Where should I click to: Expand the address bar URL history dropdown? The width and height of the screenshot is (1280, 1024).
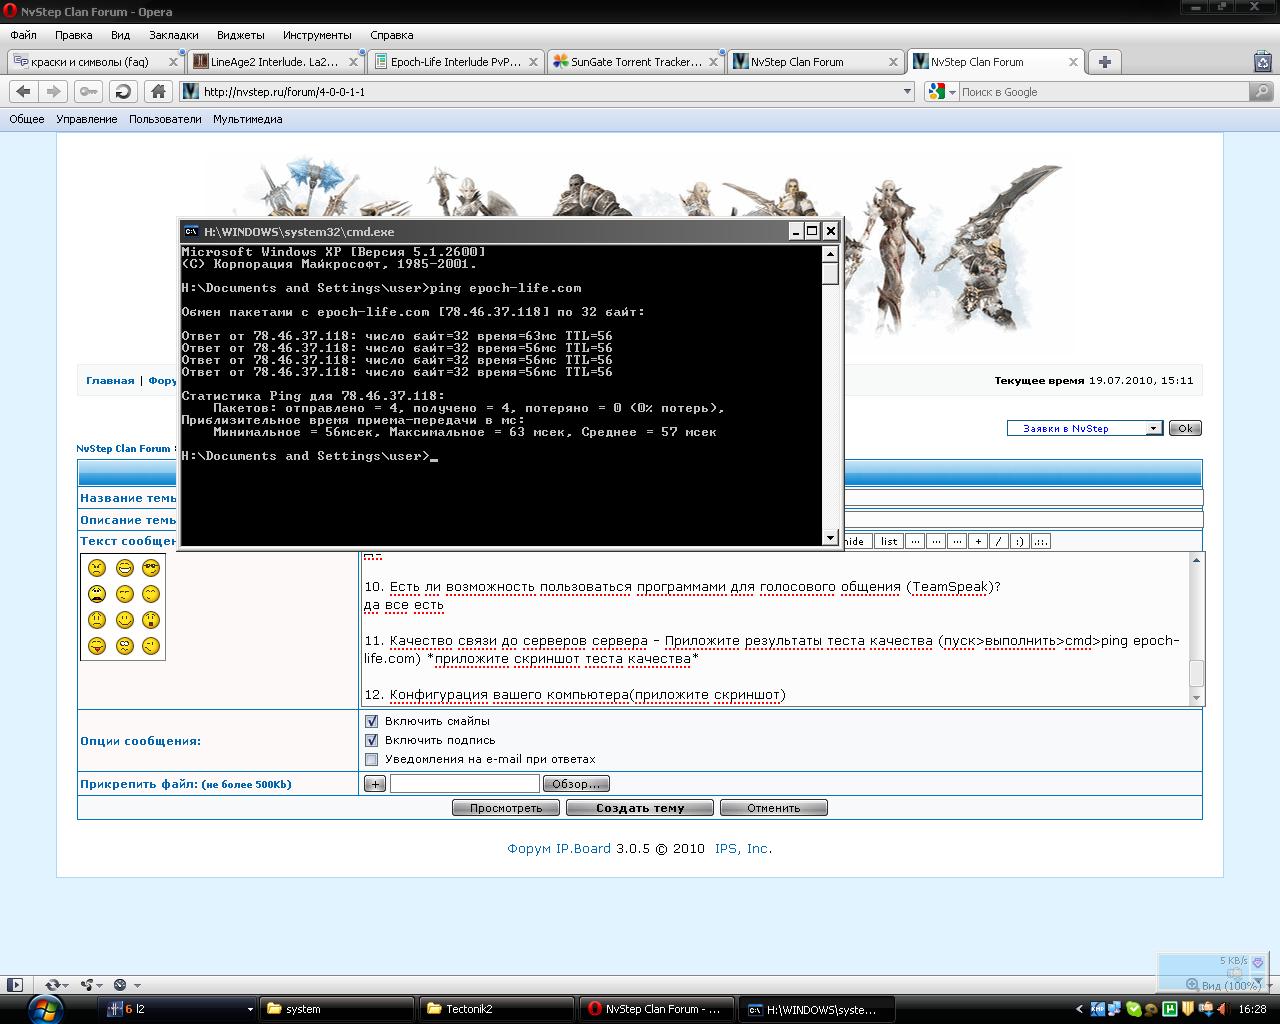click(908, 92)
